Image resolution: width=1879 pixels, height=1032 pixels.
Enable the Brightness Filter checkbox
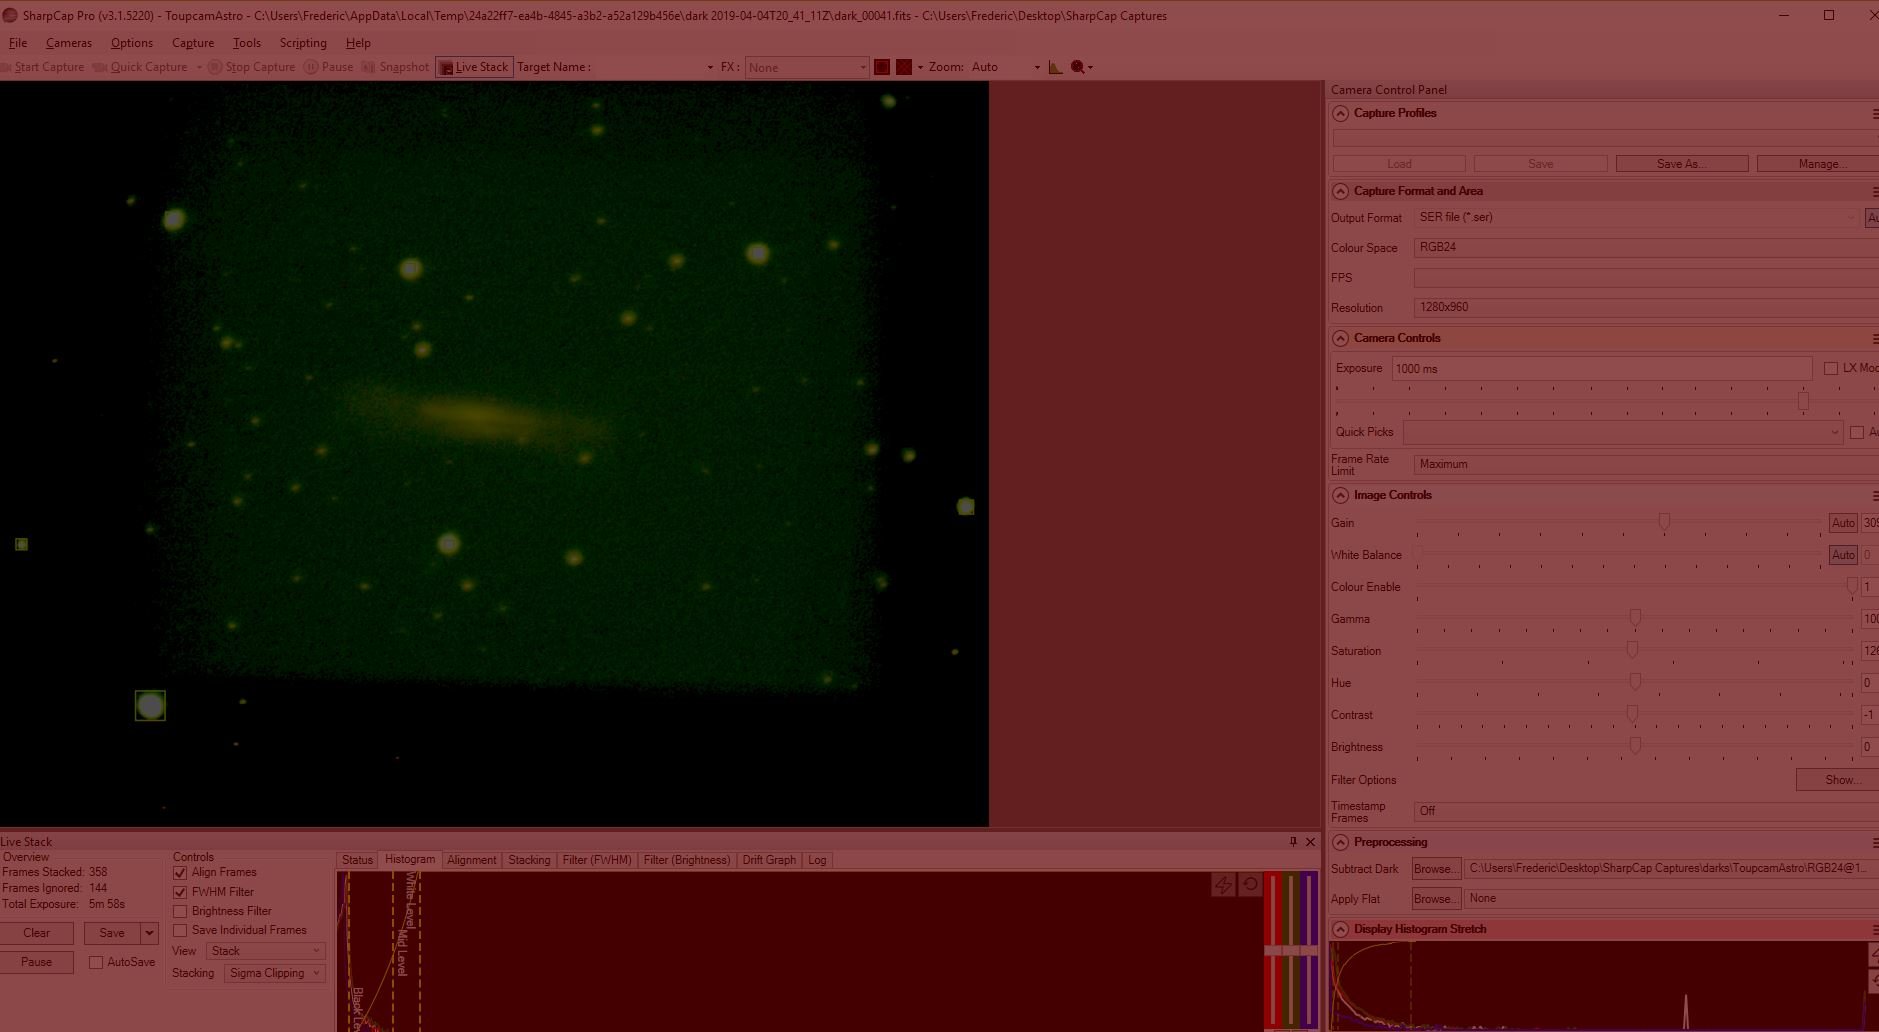point(180,911)
